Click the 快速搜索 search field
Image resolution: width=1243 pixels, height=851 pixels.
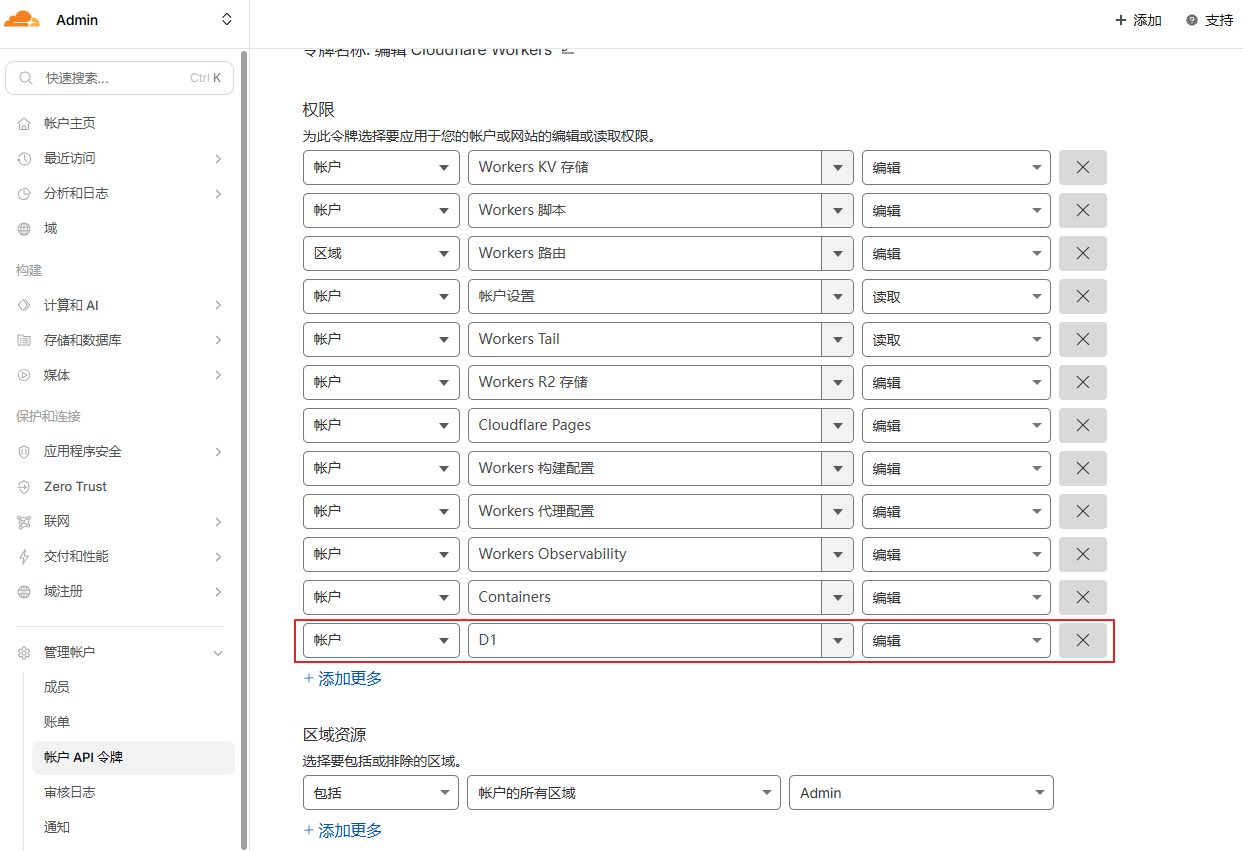119,78
